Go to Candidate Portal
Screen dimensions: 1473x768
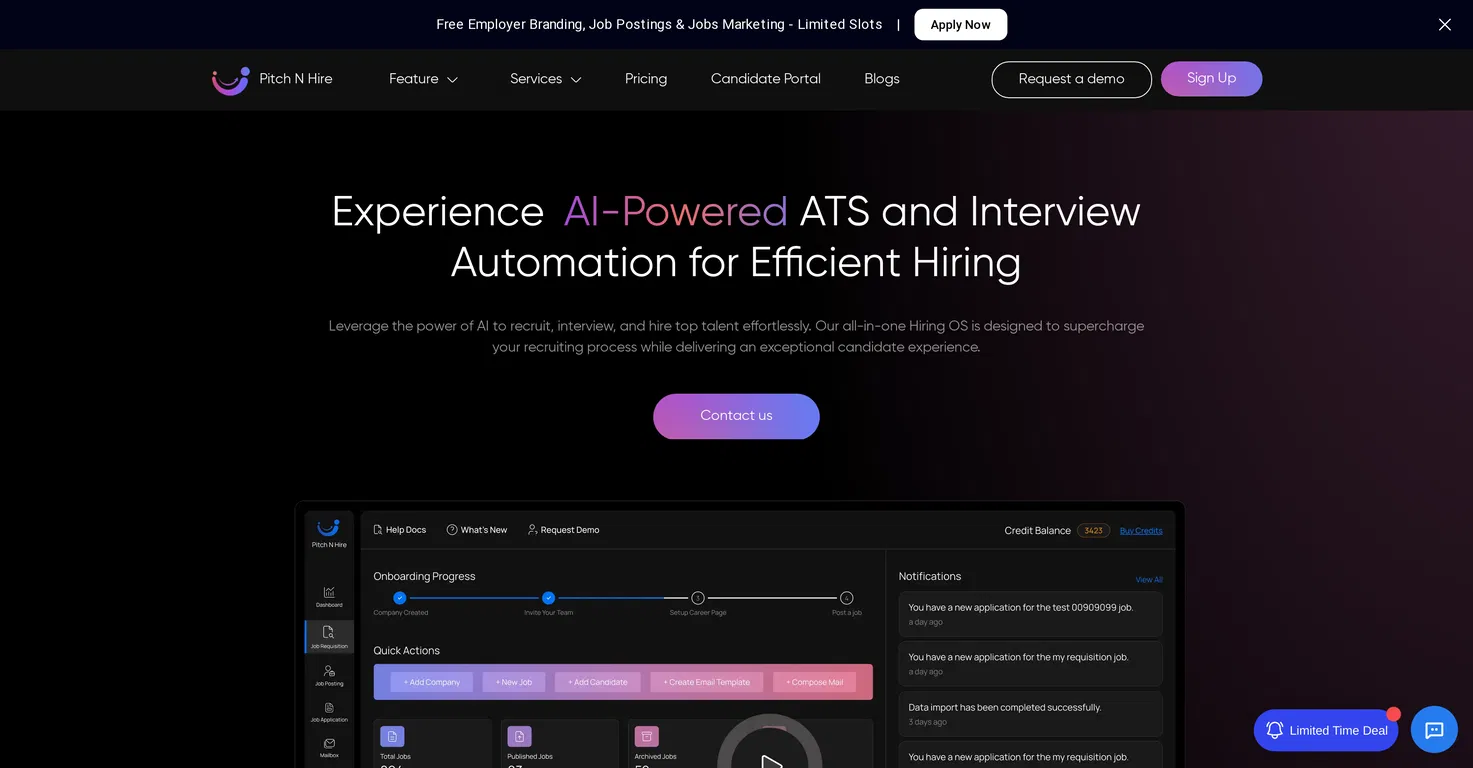click(x=765, y=79)
